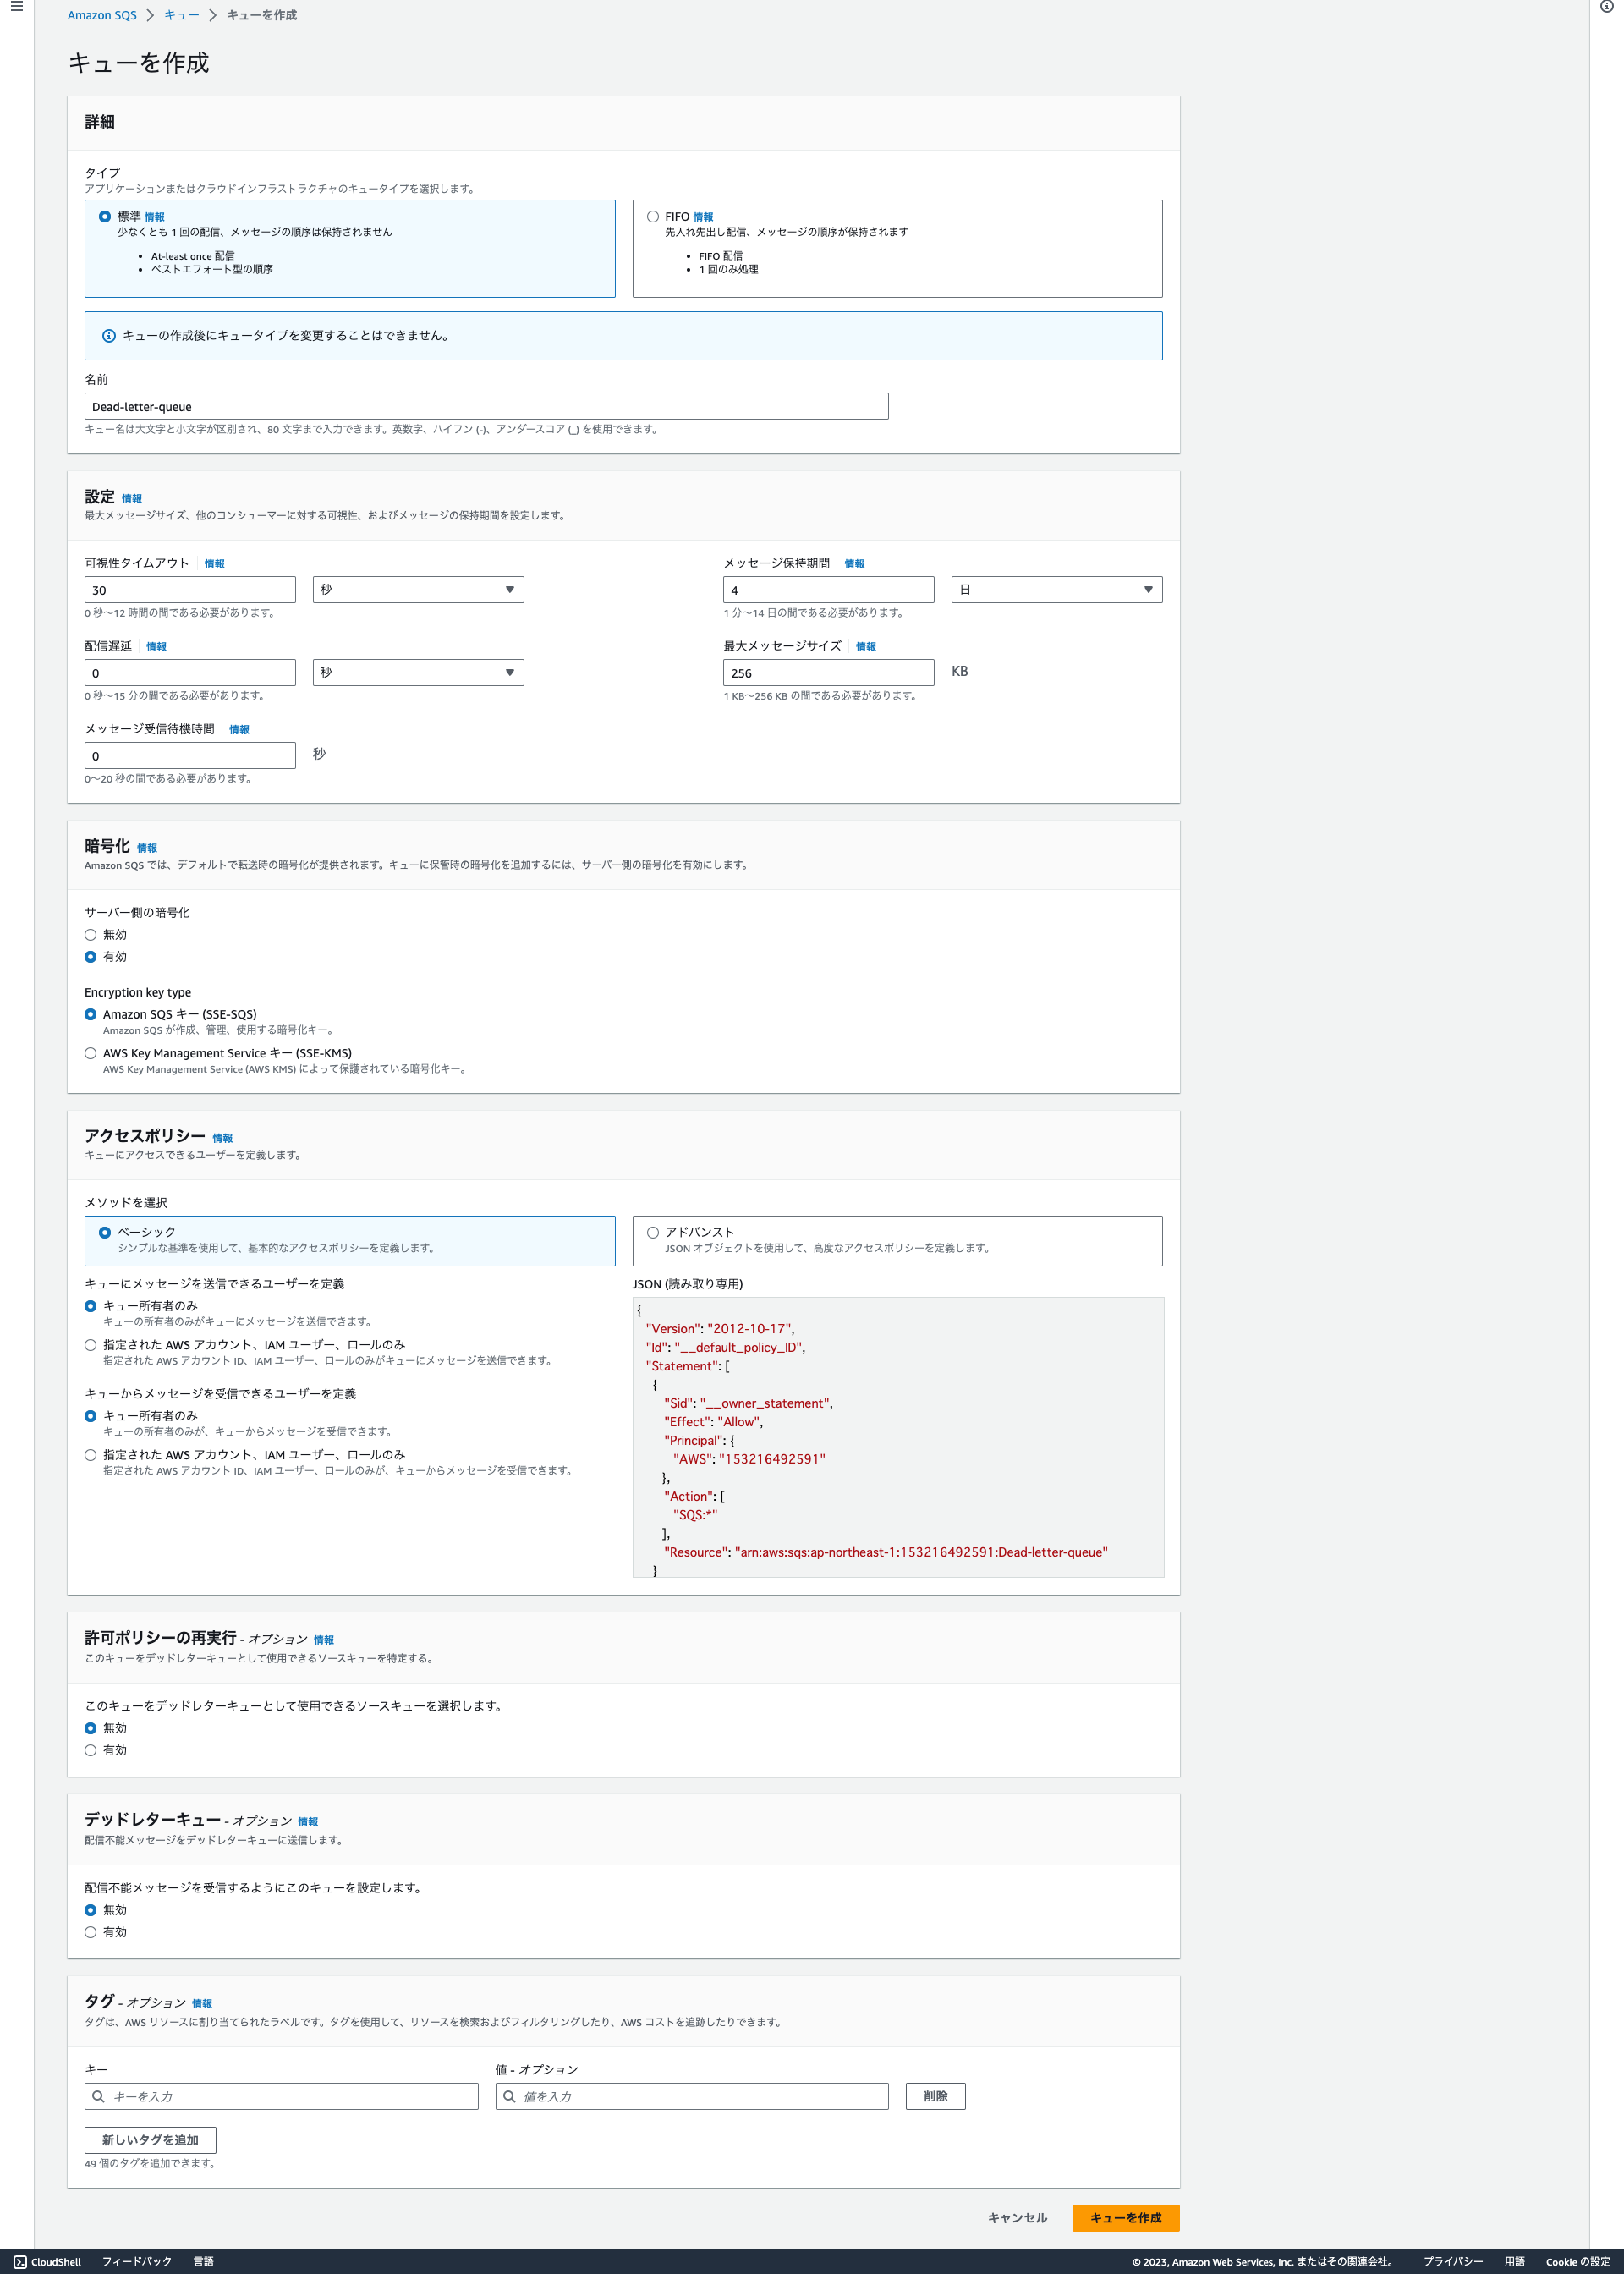Image resolution: width=1624 pixels, height=2274 pixels.
Task: Open 情報 link next to 標準
Action: click(154, 217)
